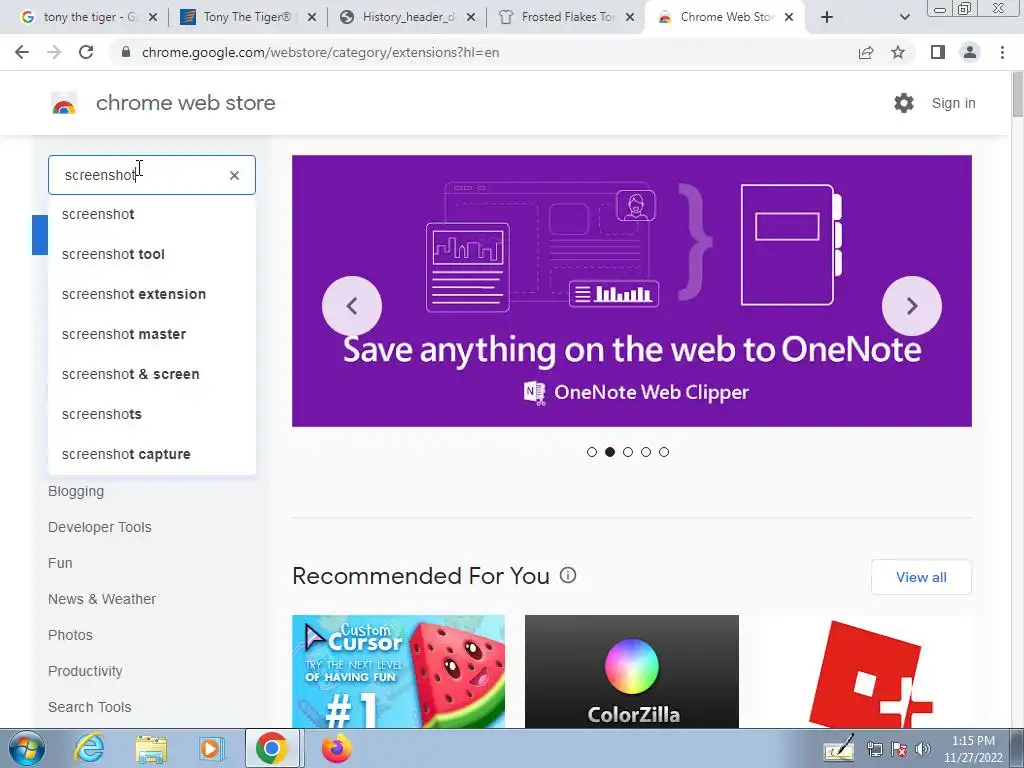View site information via lock icon
The height and width of the screenshot is (768, 1024).
coord(126,52)
